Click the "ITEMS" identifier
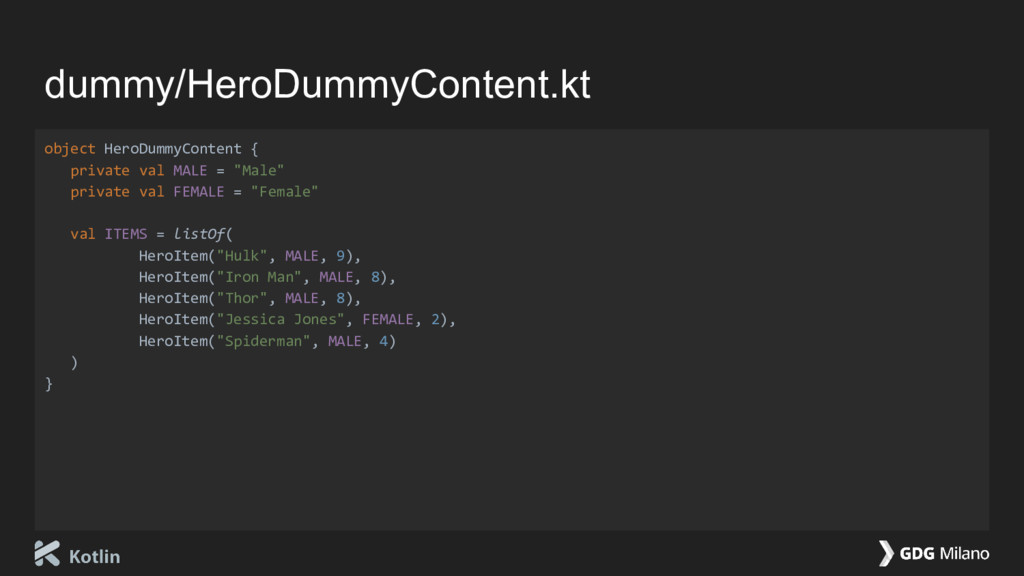This screenshot has width=1024, height=576. tap(126, 234)
